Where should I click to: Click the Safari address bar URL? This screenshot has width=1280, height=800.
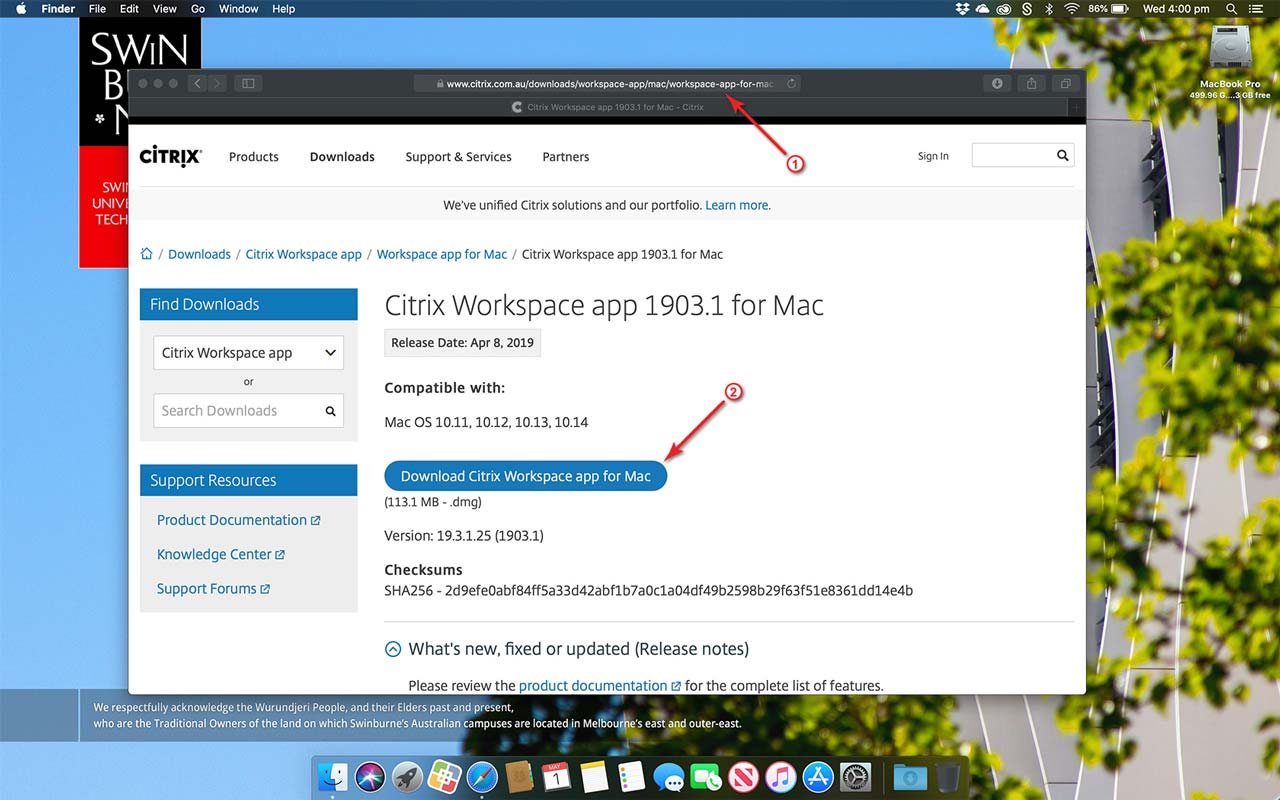pos(609,84)
